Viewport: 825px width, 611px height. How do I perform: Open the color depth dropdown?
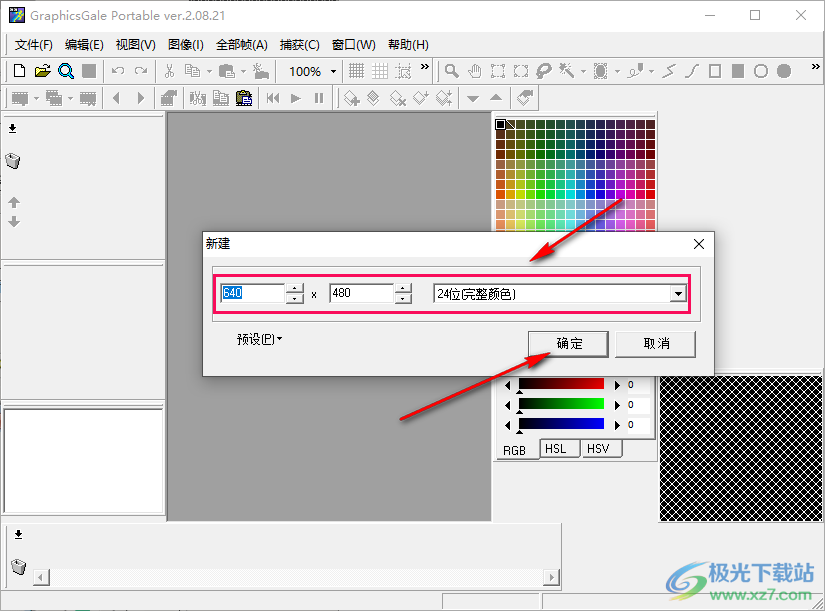coord(678,294)
